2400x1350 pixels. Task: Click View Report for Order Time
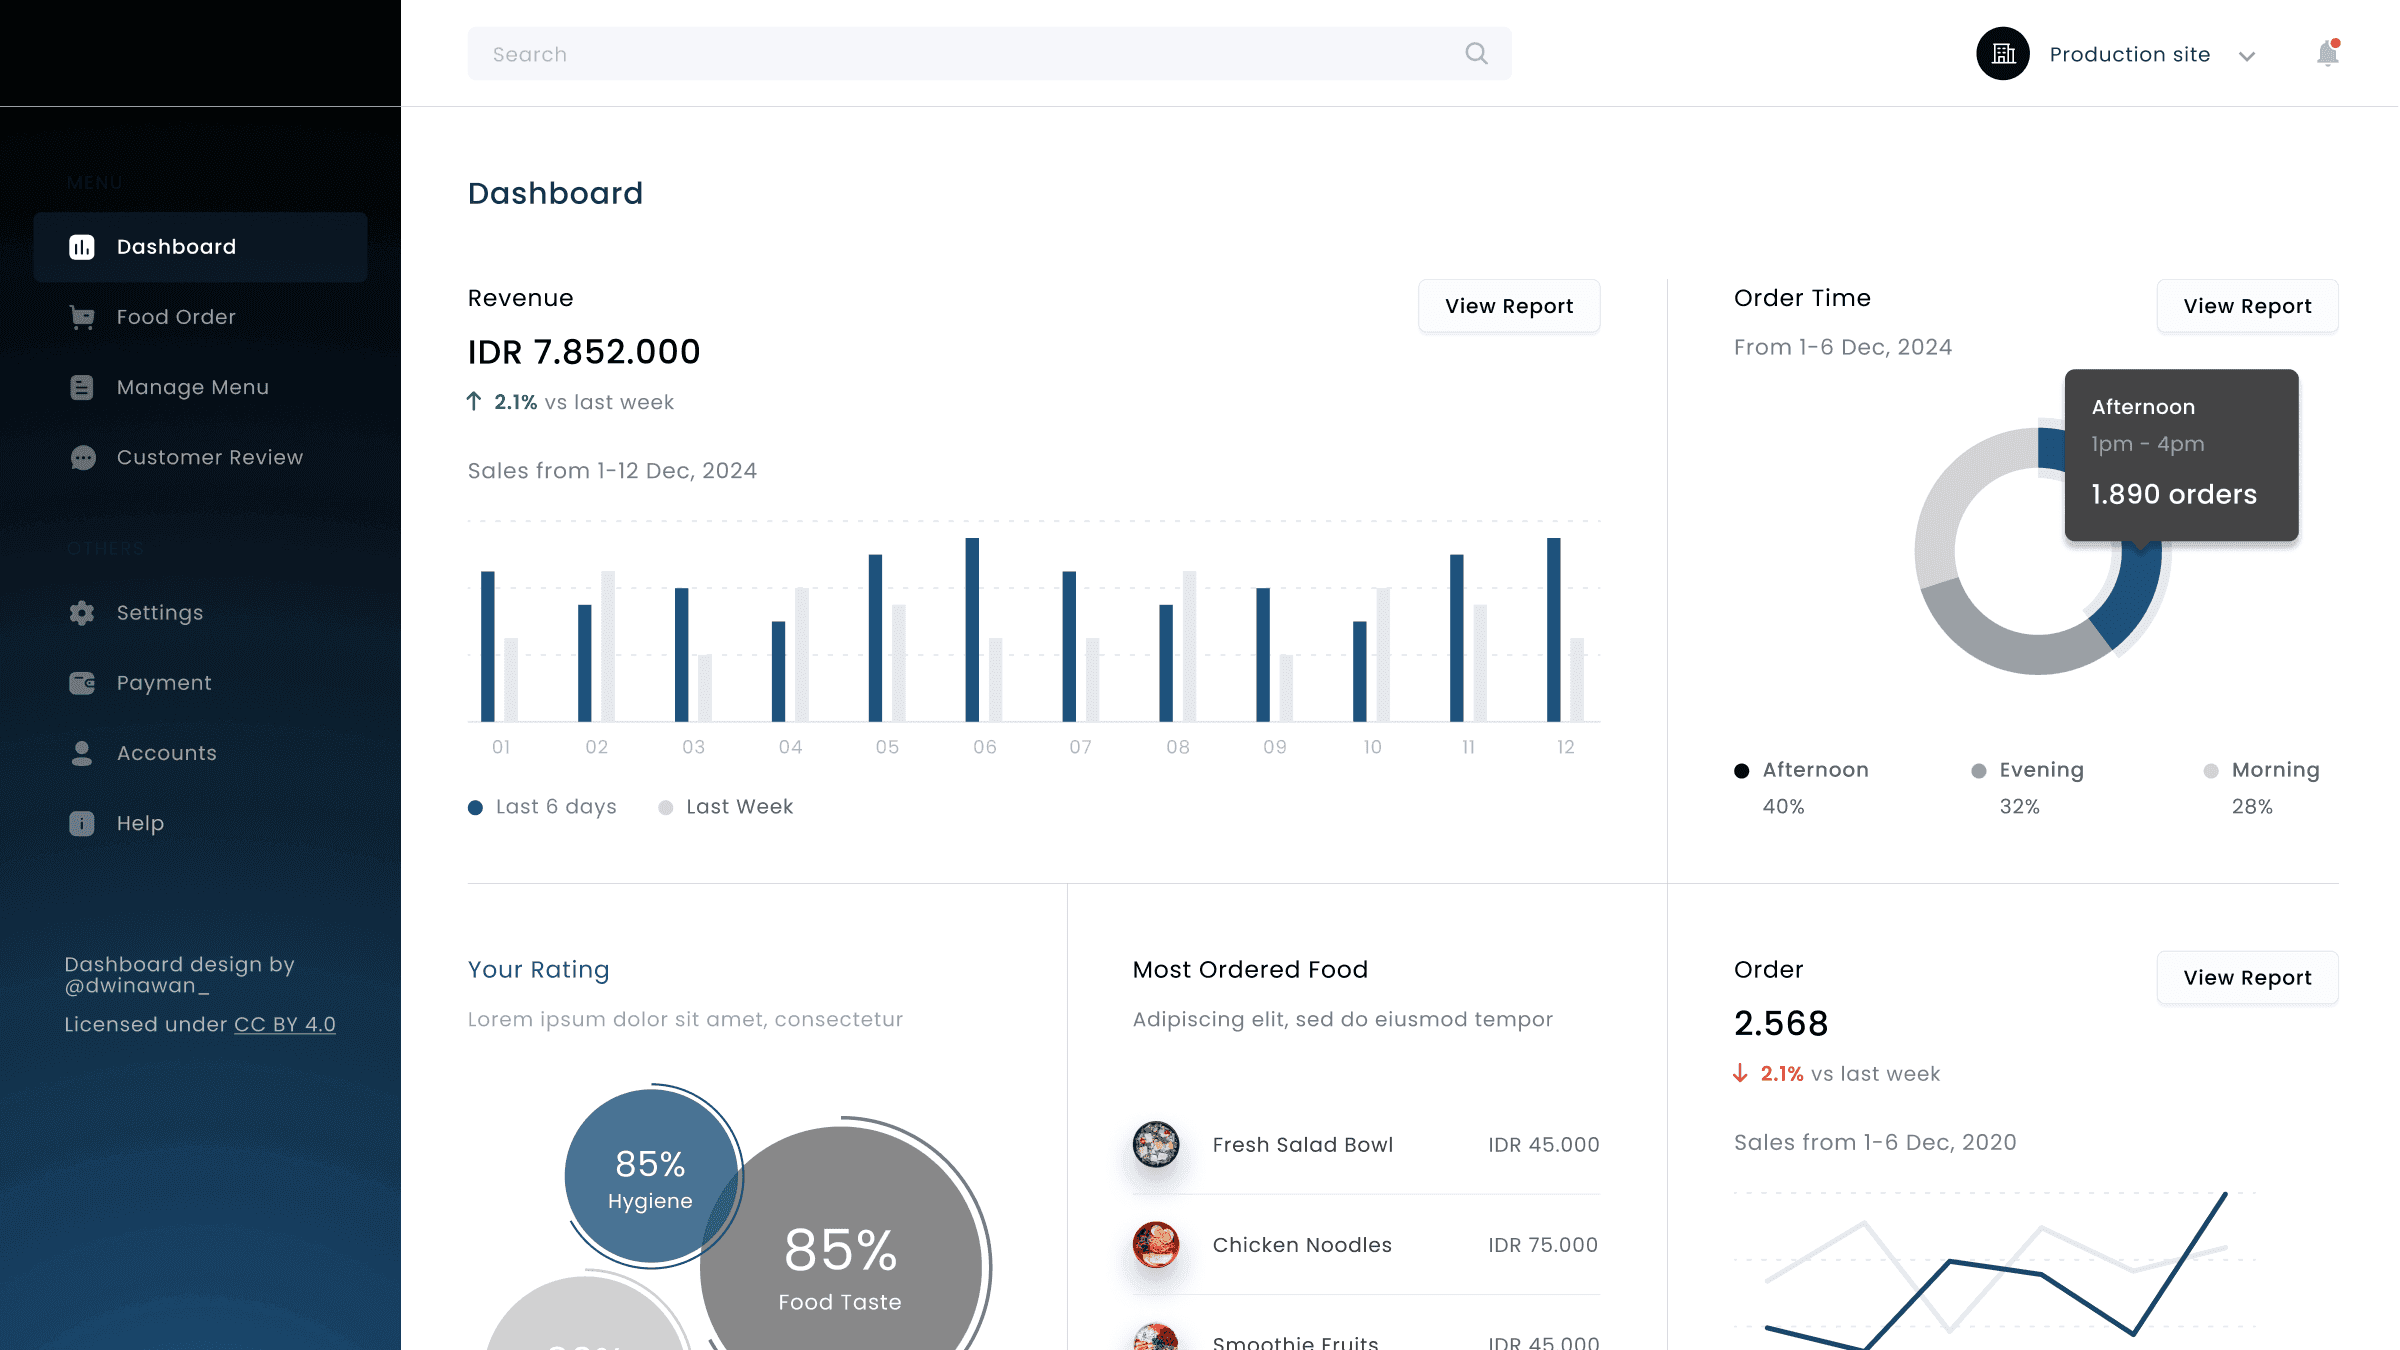pyautogui.click(x=2247, y=306)
